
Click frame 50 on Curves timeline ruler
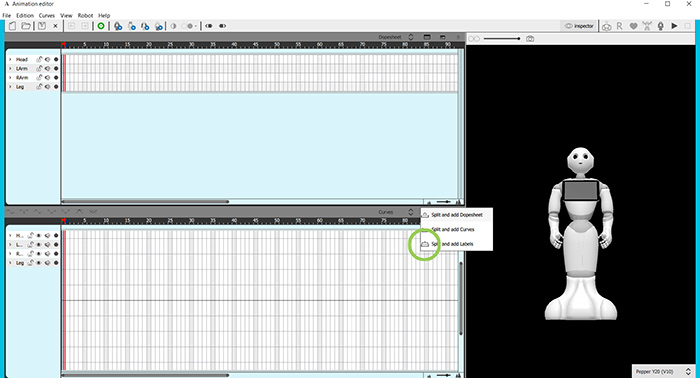coord(277,220)
